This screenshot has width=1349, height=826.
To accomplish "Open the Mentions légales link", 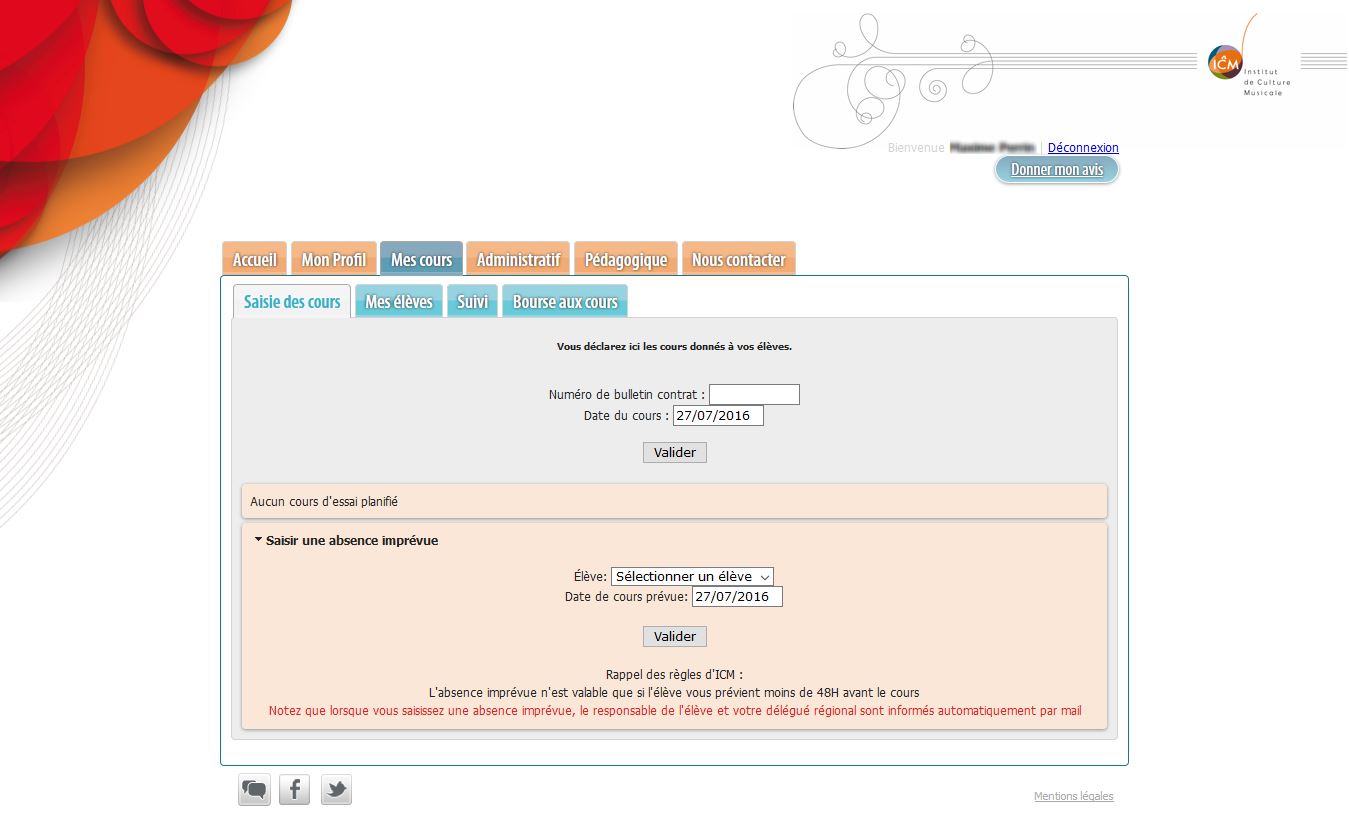I will click(1073, 797).
